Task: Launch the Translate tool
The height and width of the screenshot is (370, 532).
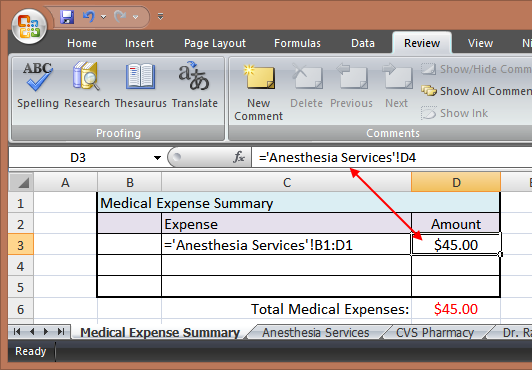Action: pyautogui.click(x=194, y=85)
